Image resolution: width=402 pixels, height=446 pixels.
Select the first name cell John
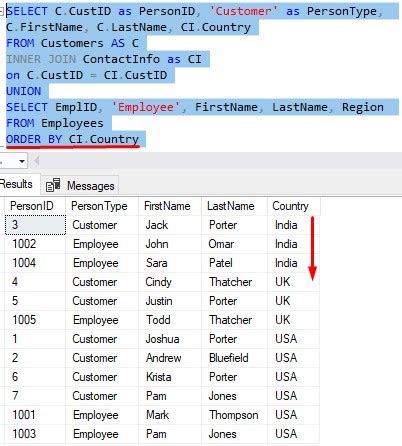(x=170, y=244)
